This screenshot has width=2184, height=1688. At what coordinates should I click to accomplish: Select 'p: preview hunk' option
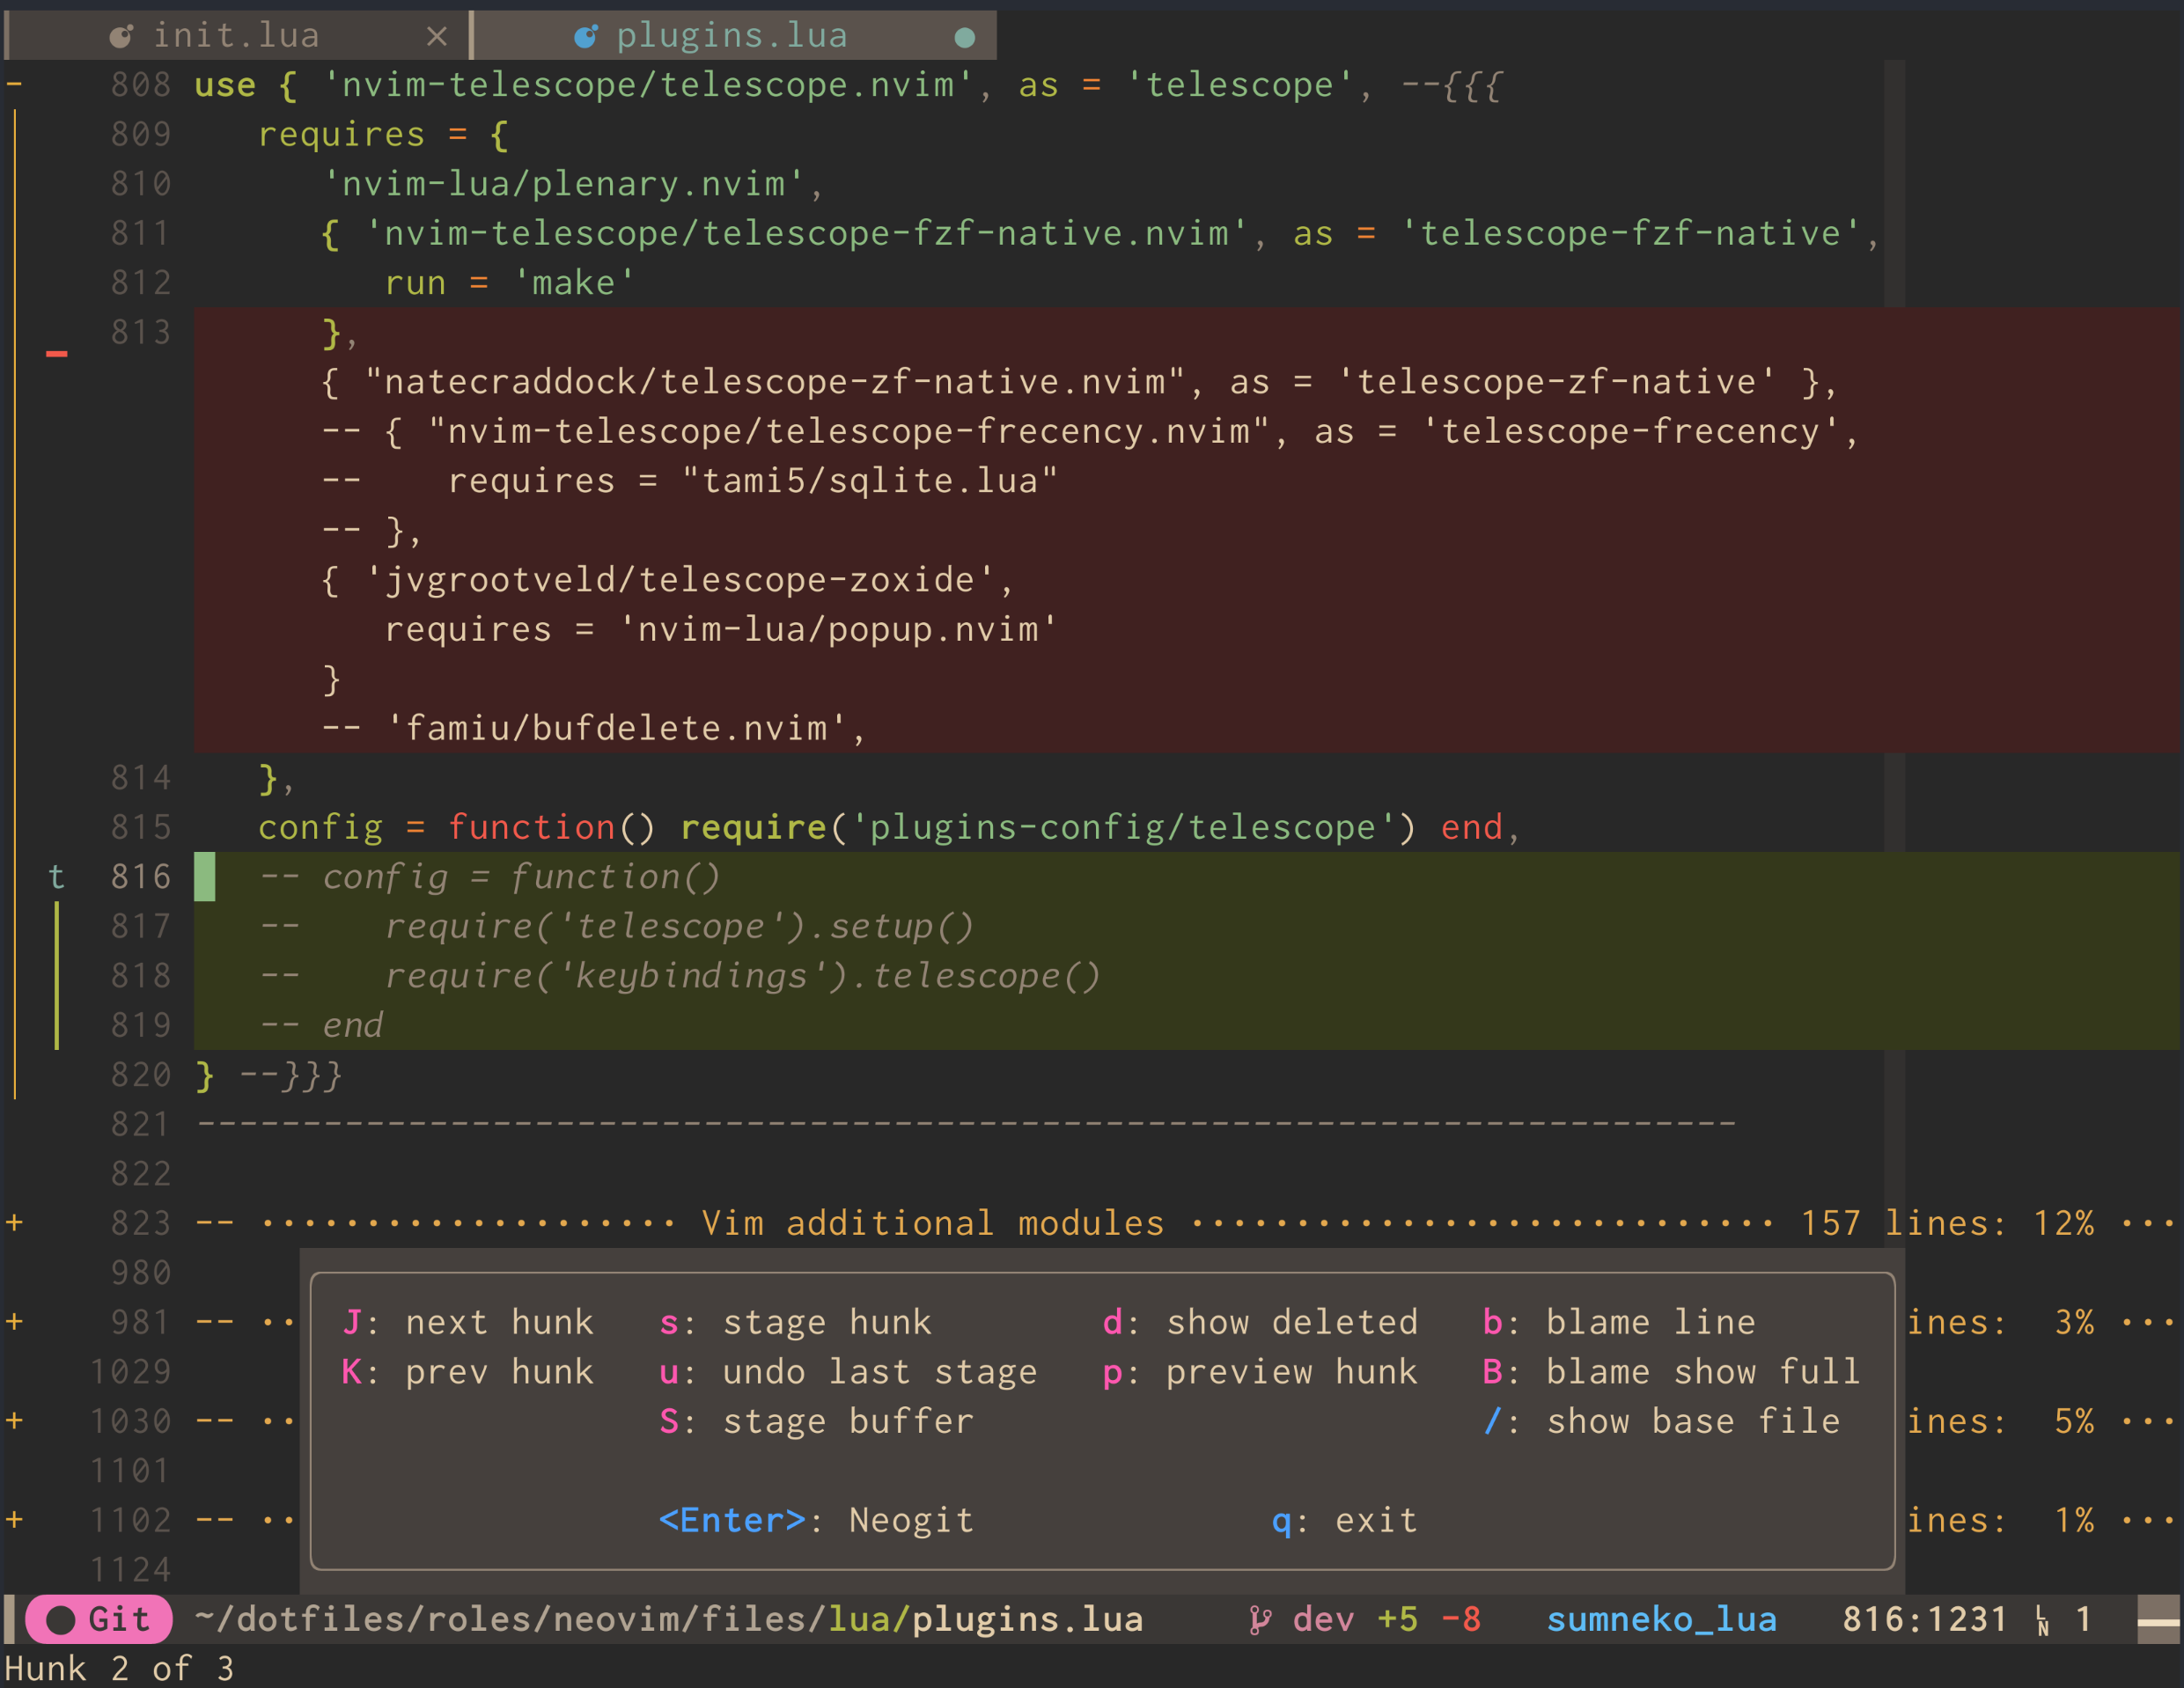click(1260, 1371)
